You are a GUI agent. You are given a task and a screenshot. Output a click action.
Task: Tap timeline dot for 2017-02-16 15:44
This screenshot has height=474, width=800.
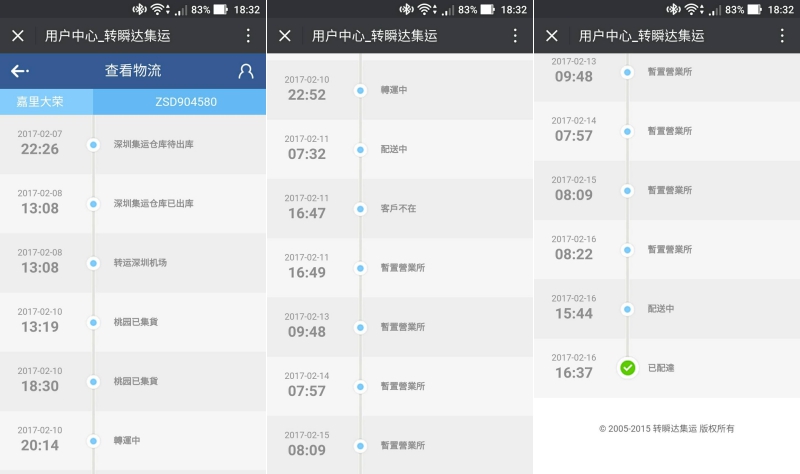pos(628,309)
